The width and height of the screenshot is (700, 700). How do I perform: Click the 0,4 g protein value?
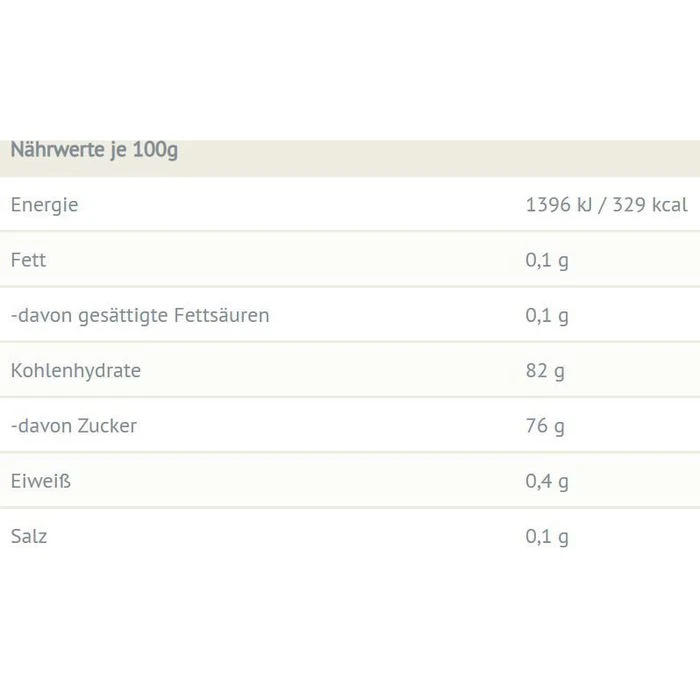pyautogui.click(x=546, y=481)
